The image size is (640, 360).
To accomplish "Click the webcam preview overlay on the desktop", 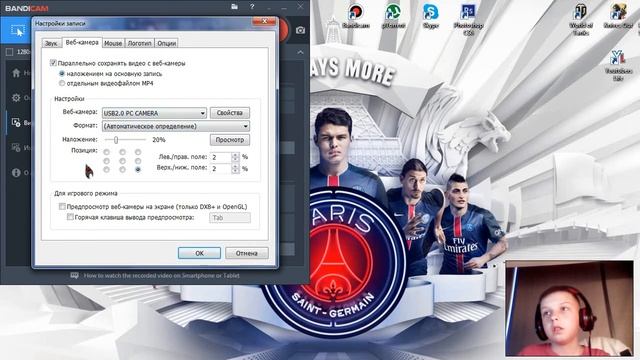I will pos(569,309).
